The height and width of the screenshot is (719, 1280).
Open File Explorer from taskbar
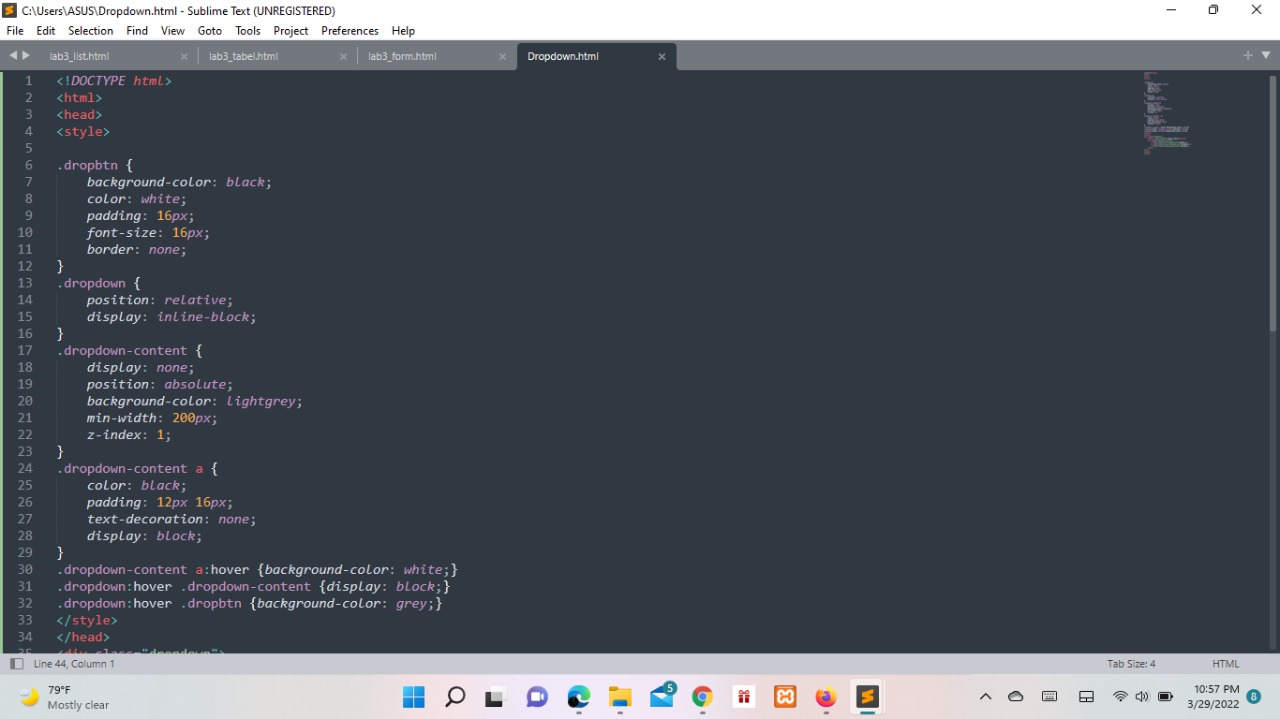(x=620, y=697)
